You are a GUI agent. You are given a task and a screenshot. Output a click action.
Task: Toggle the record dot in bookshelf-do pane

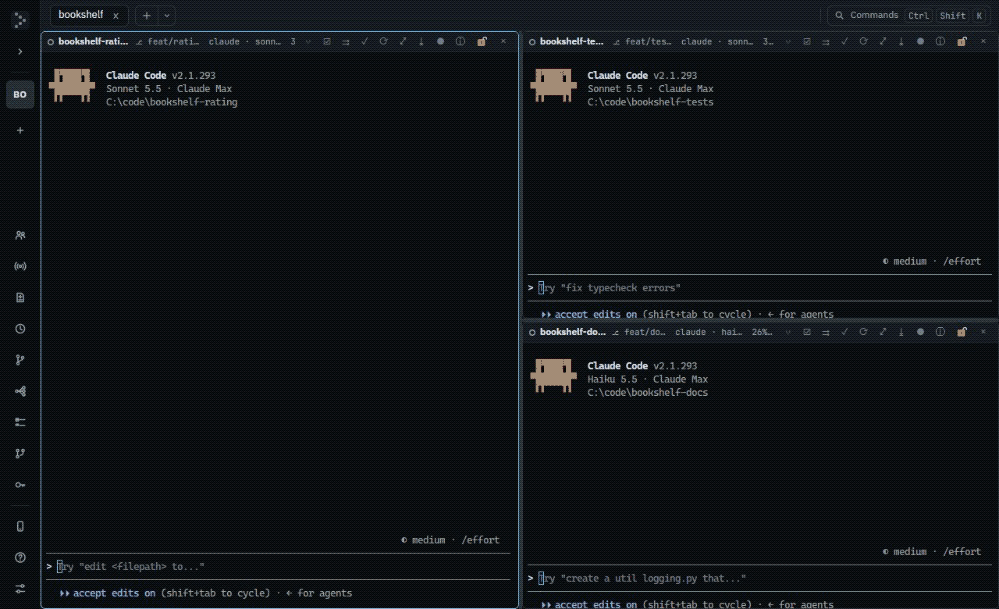coord(920,332)
